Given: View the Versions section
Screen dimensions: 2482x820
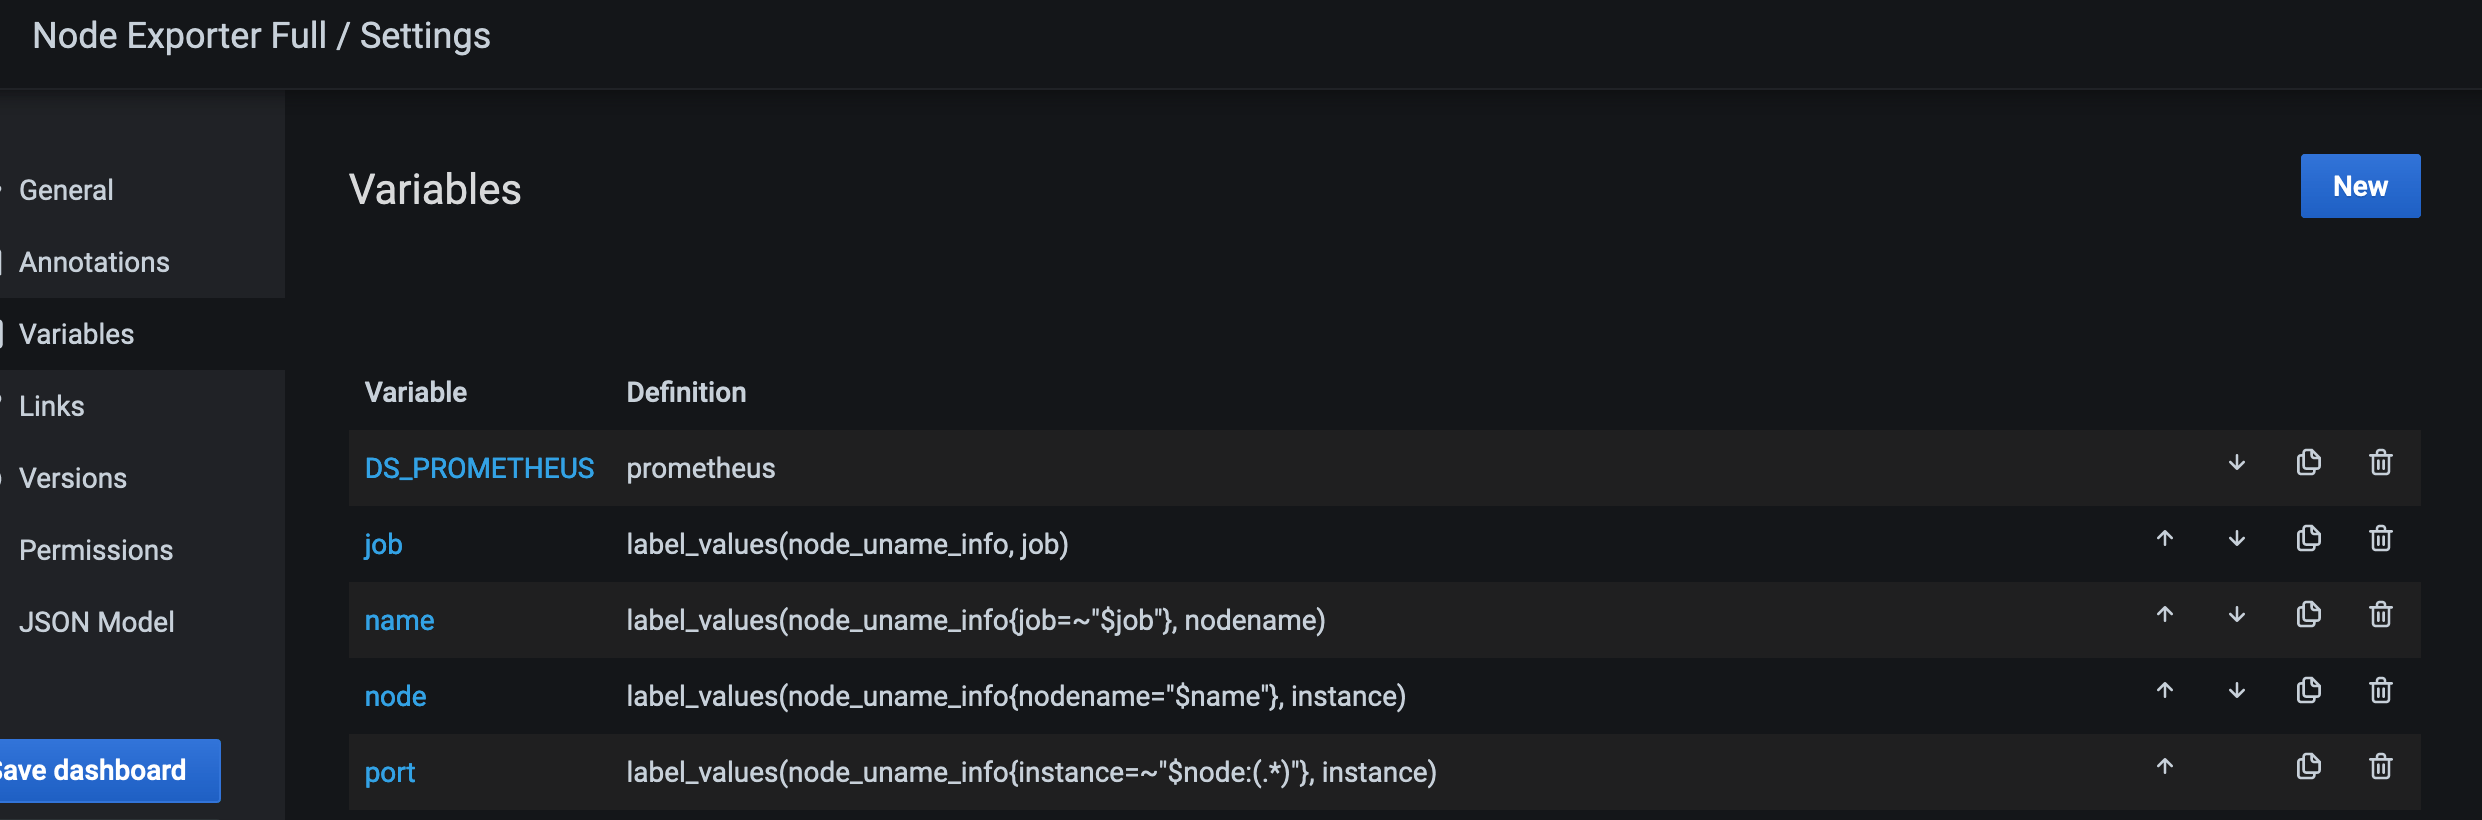Looking at the screenshot, I should 72,478.
